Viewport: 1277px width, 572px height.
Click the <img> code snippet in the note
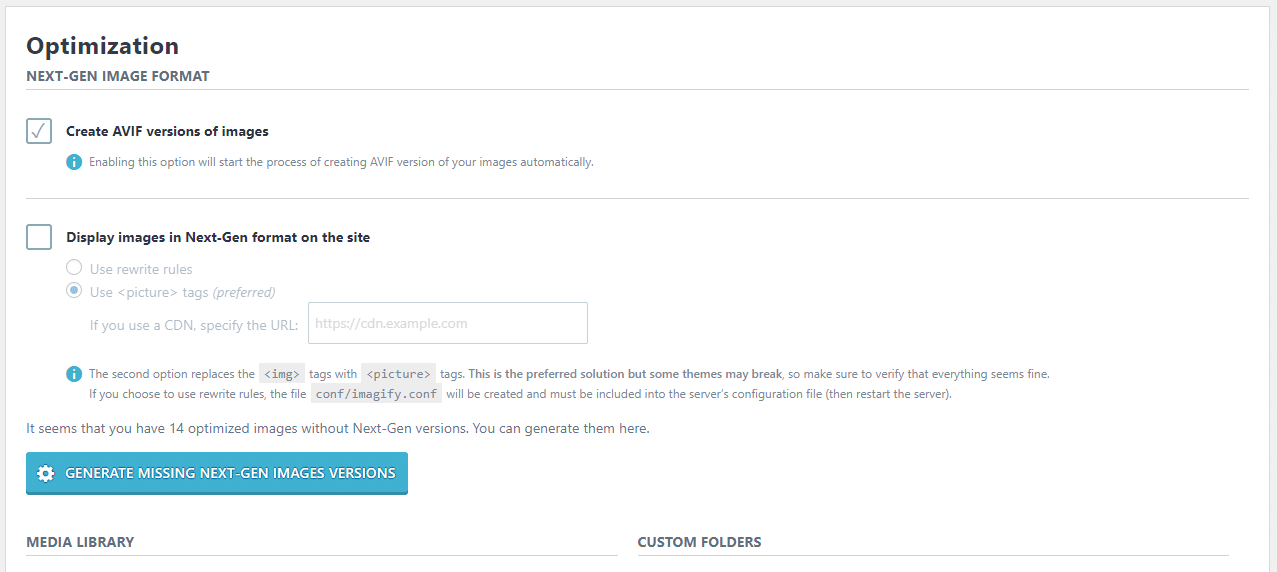pos(281,374)
